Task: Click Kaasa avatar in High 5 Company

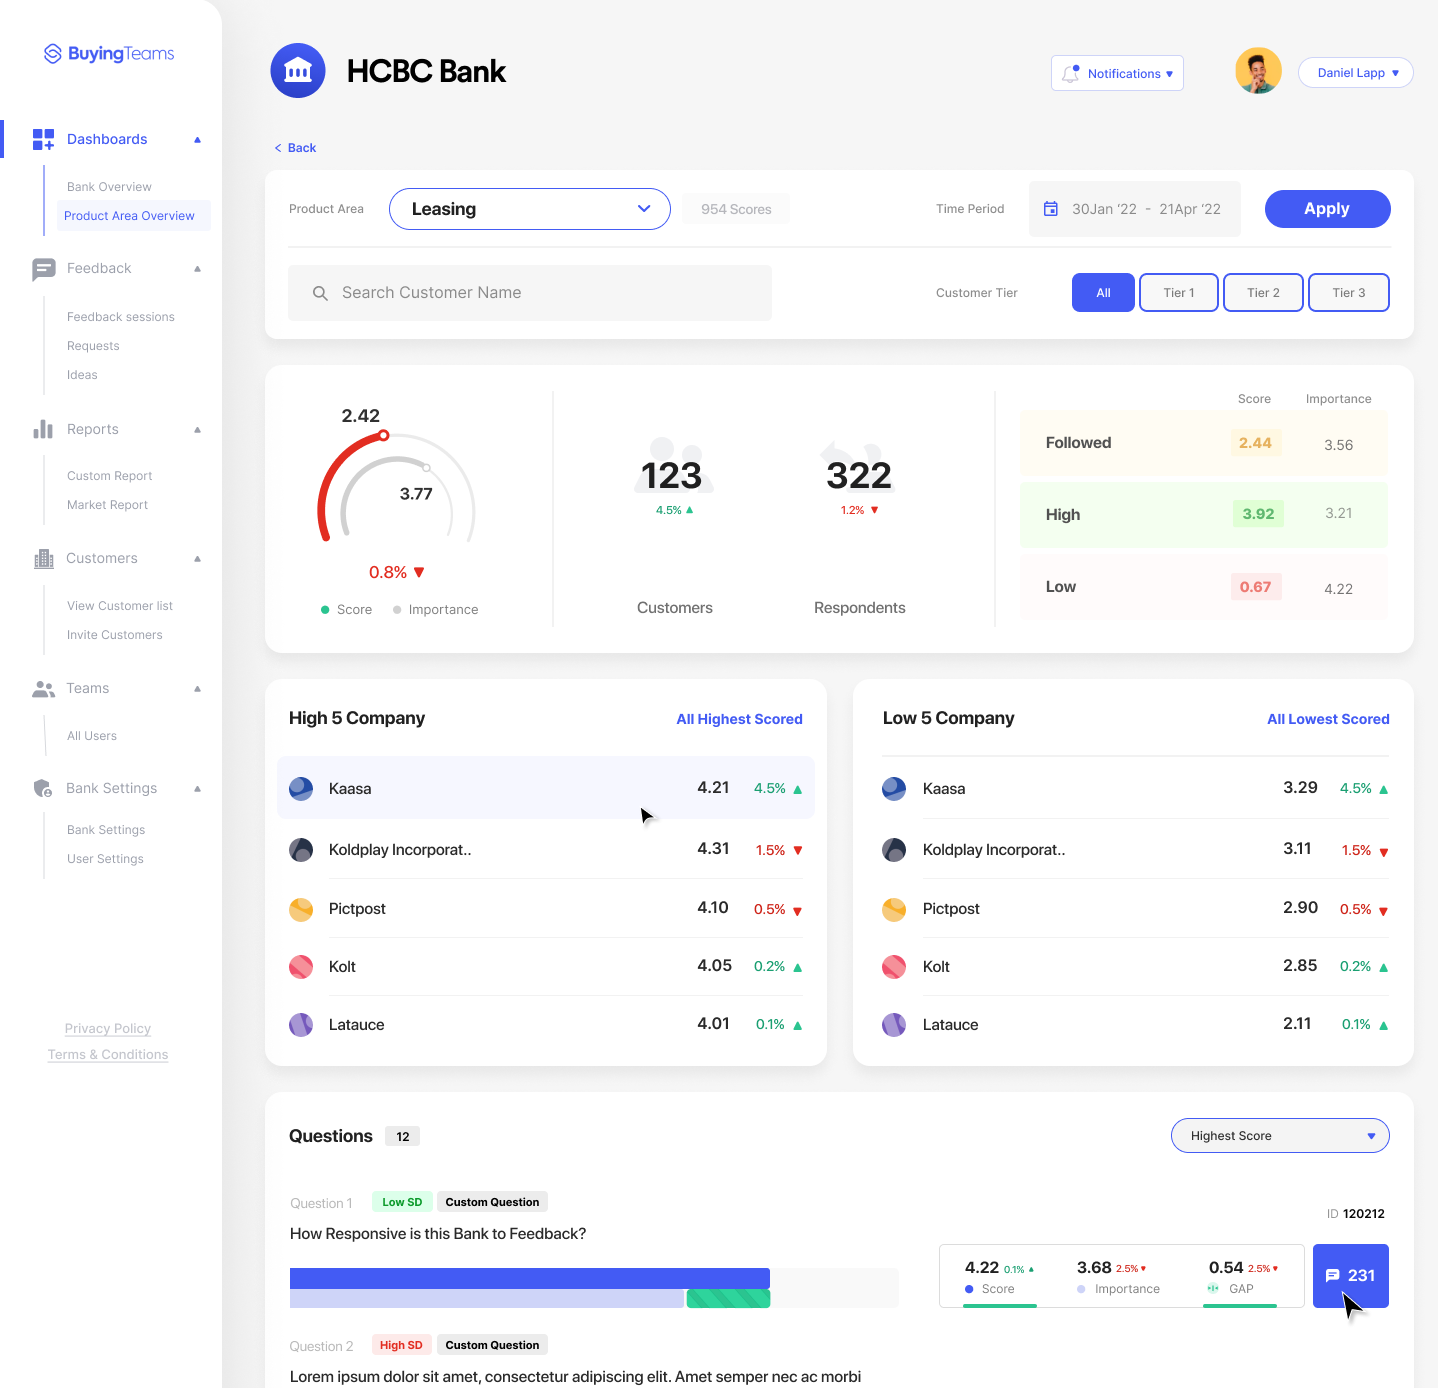Action: [x=301, y=789]
